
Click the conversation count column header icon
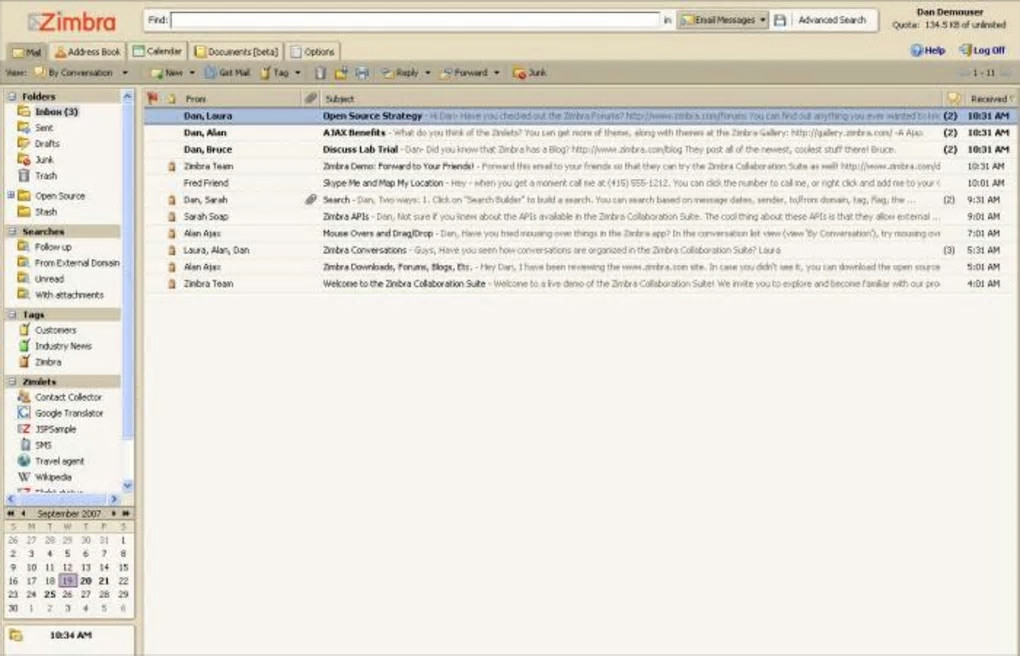(x=954, y=99)
